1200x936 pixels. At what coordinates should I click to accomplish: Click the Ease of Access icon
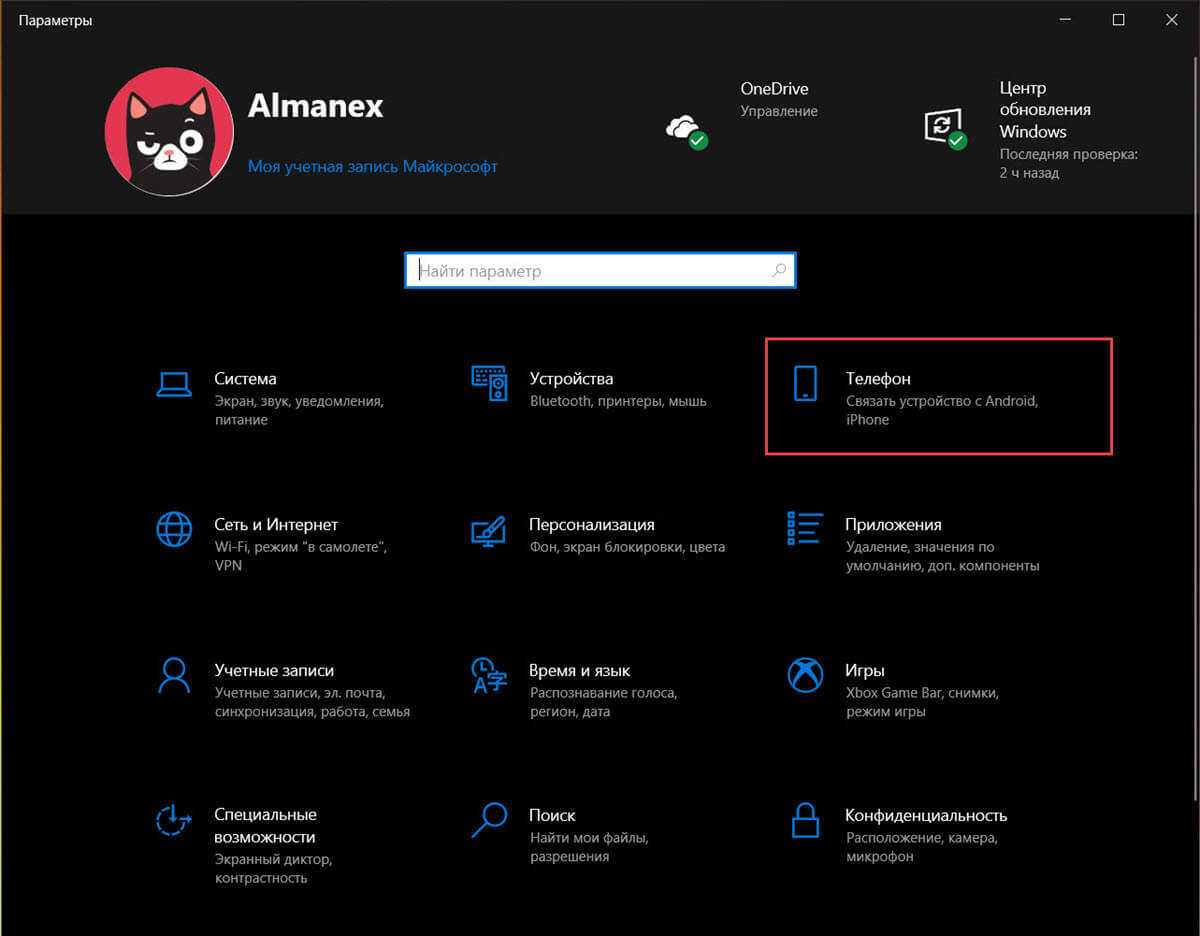coord(174,820)
